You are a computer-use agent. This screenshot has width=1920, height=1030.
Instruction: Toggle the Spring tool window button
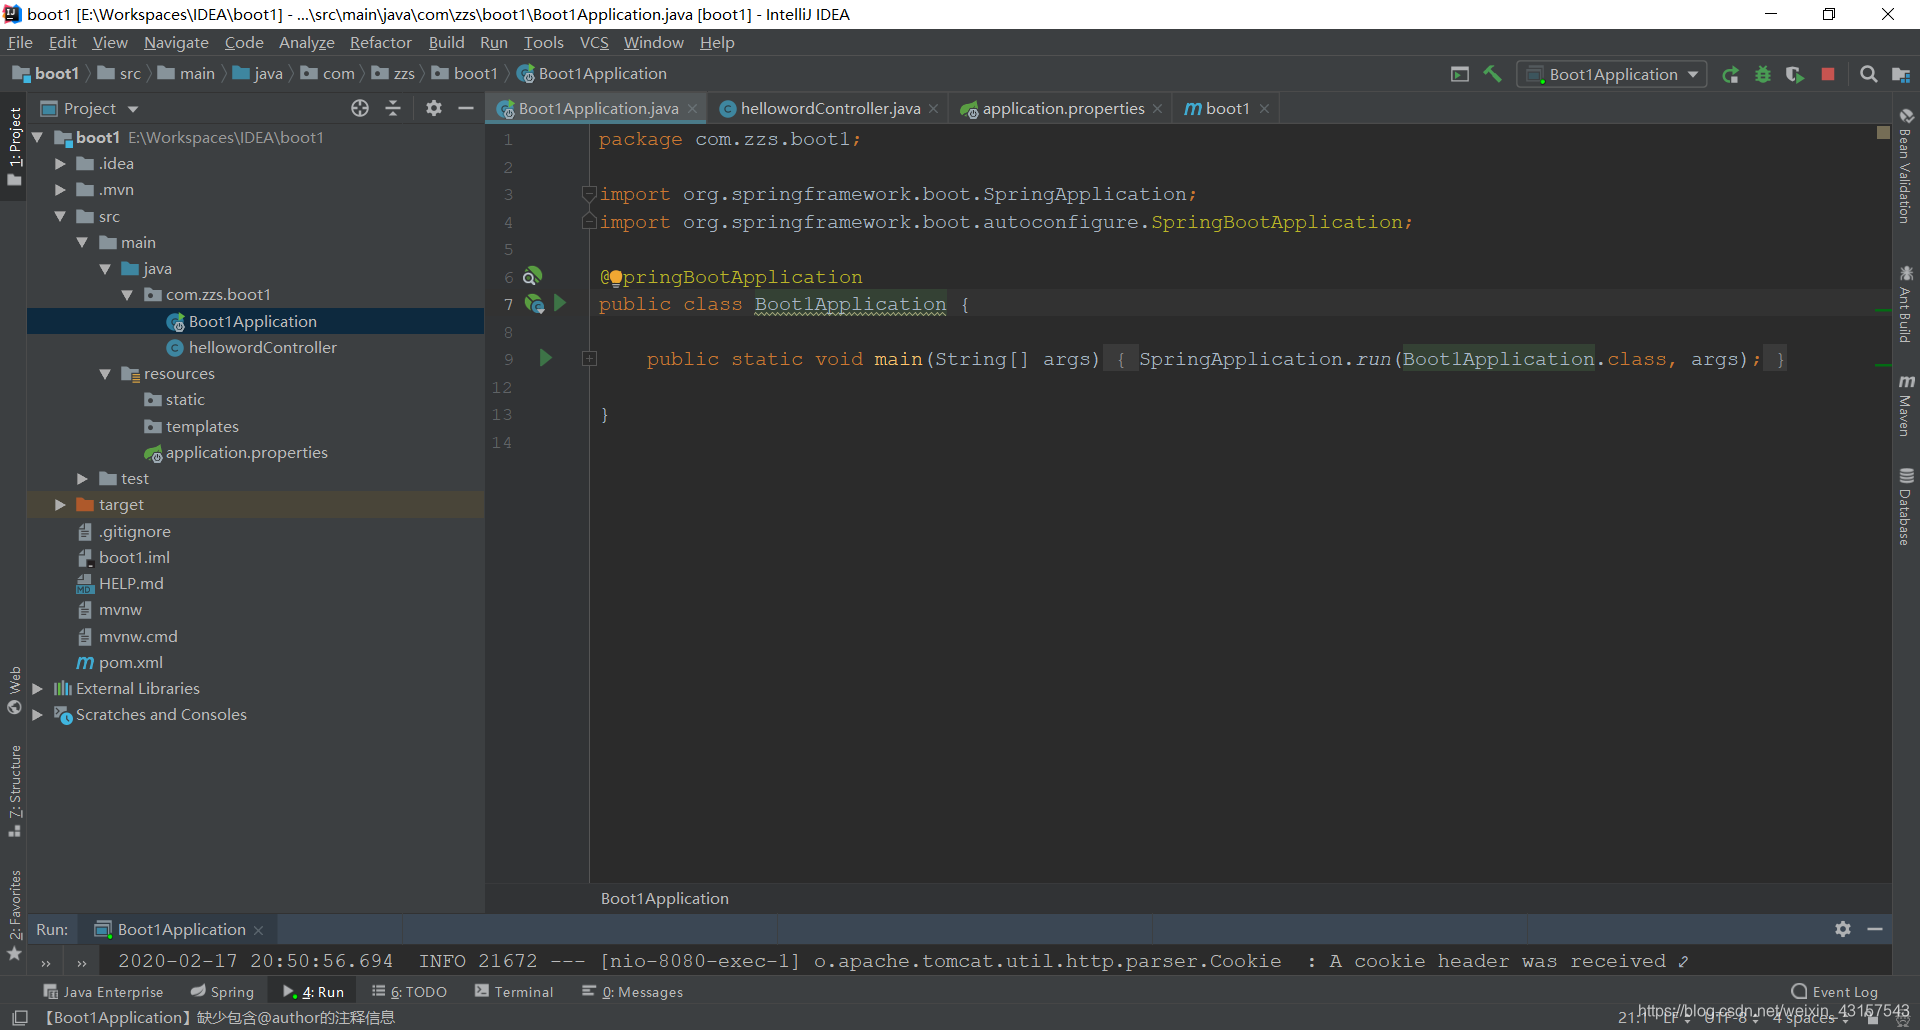pyautogui.click(x=223, y=992)
